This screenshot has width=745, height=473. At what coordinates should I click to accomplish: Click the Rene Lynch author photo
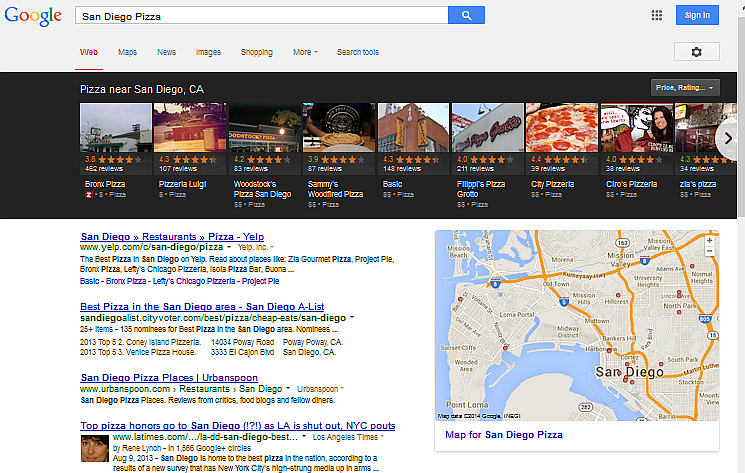tap(95, 448)
